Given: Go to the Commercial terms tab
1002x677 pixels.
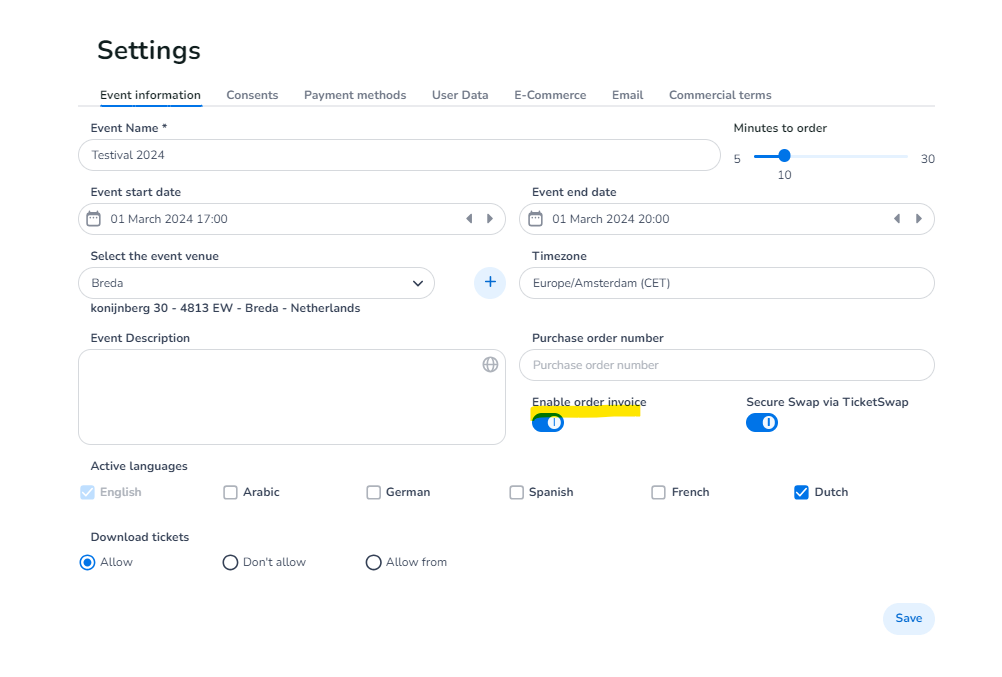Looking at the screenshot, I should 720,95.
